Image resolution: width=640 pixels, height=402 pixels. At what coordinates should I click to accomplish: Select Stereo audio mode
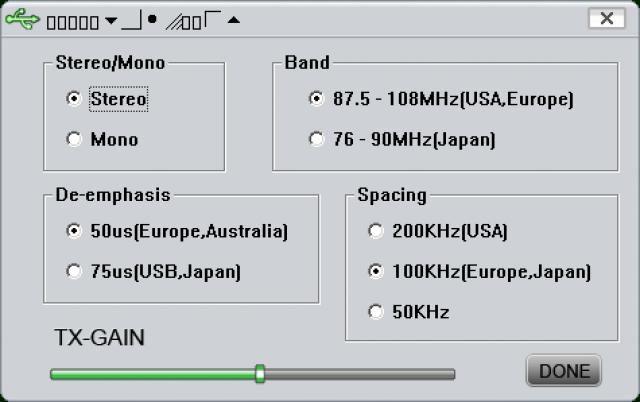click(x=73, y=99)
